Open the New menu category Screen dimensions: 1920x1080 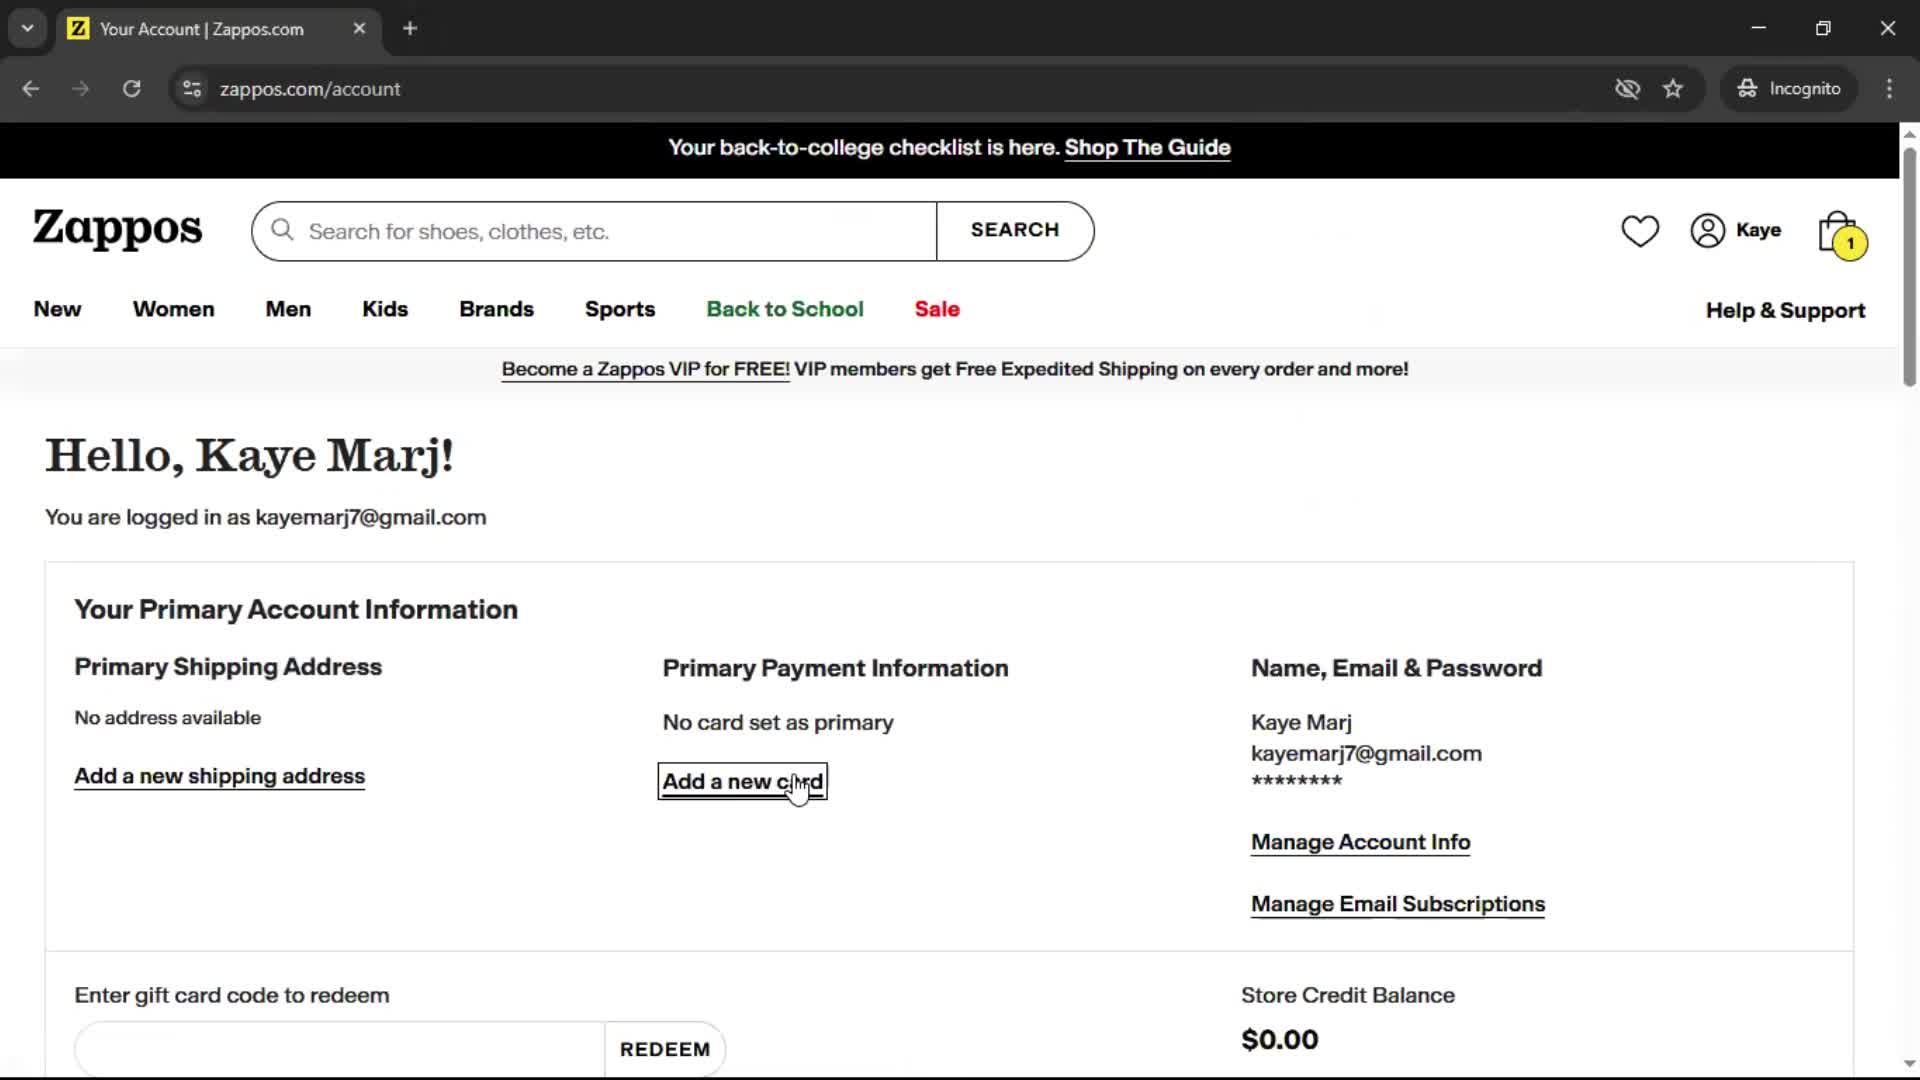tap(57, 309)
